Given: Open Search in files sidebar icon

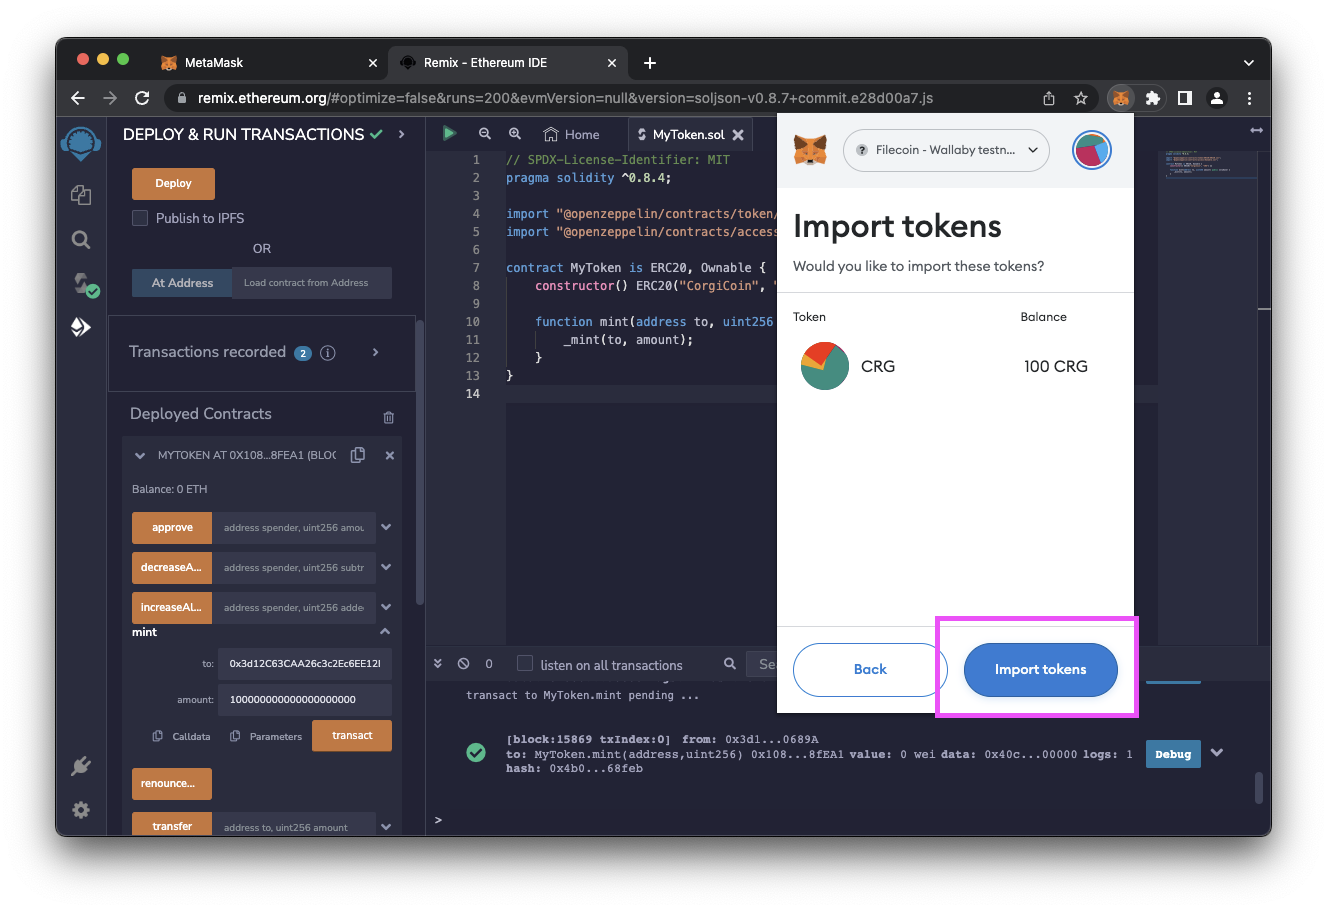Looking at the screenshot, I should click(x=81, y=240).
